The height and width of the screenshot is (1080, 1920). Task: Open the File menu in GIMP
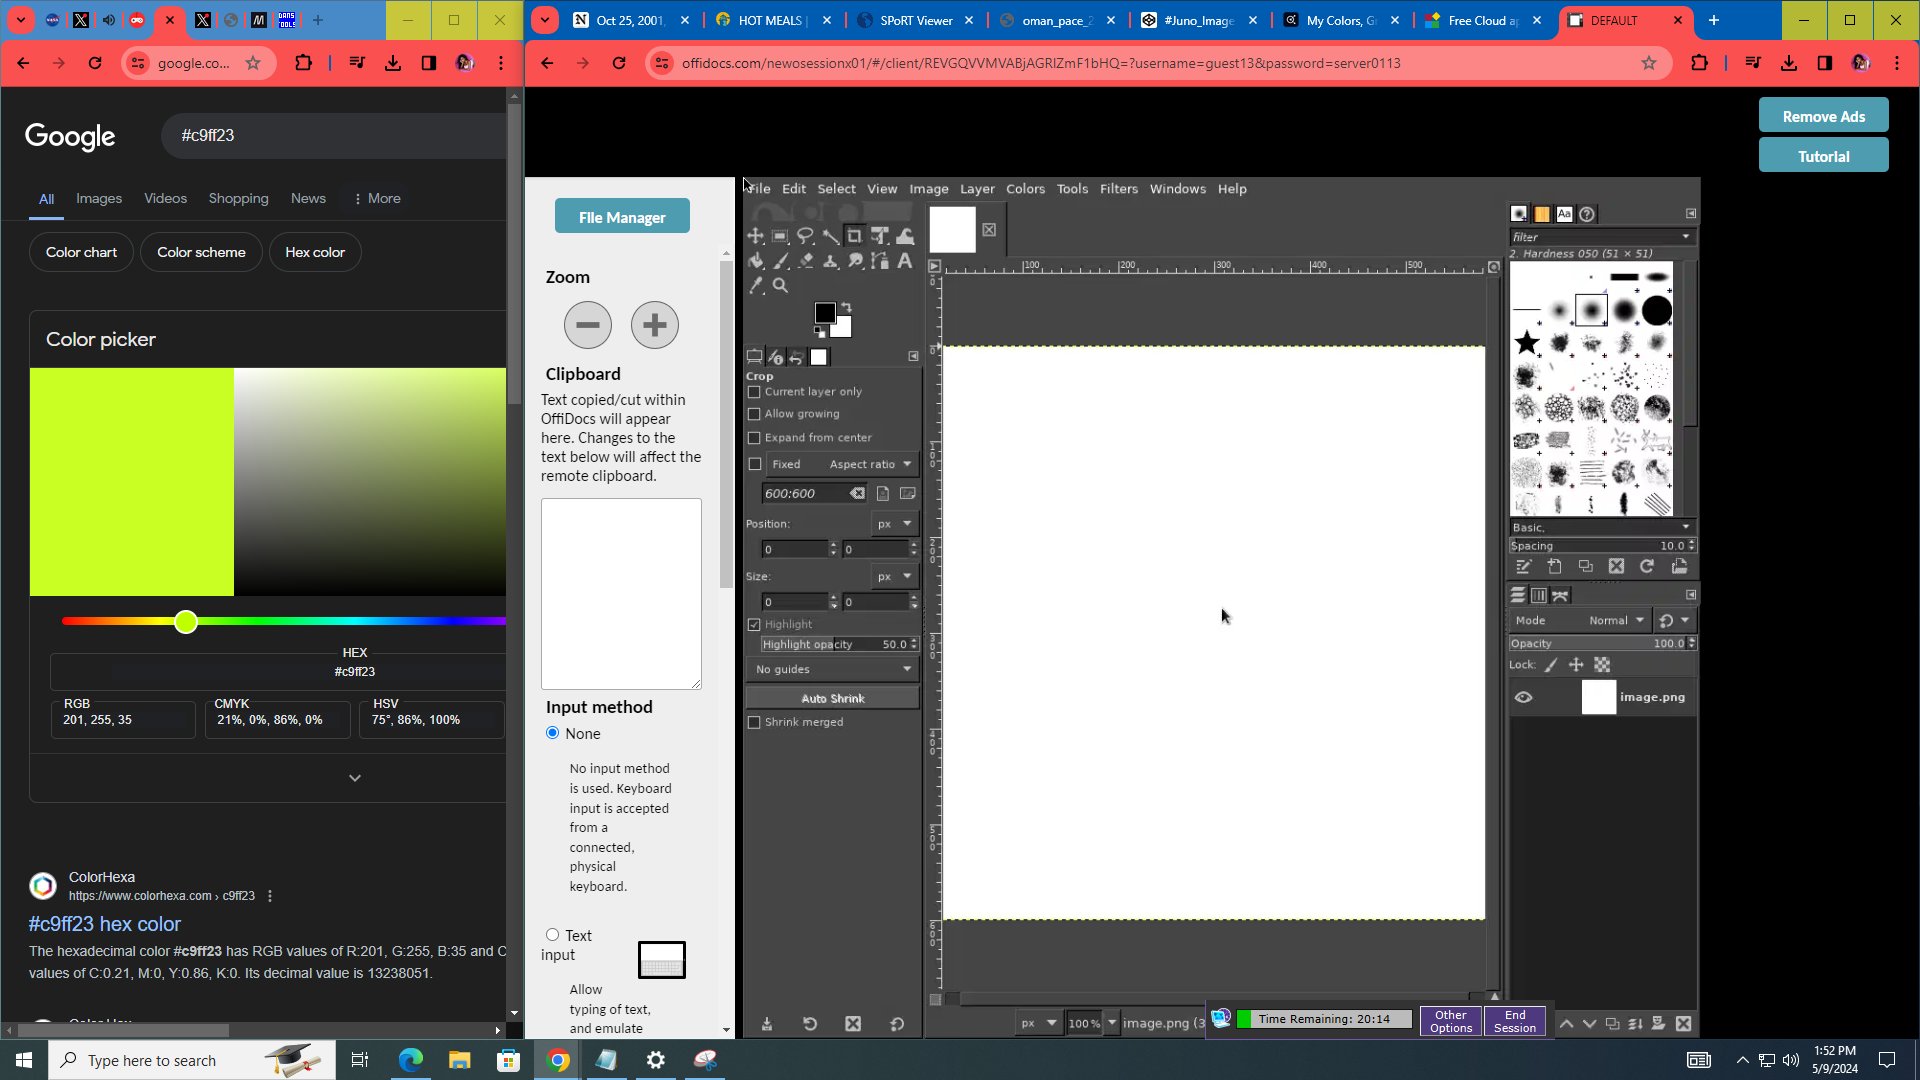pos(760,189)
